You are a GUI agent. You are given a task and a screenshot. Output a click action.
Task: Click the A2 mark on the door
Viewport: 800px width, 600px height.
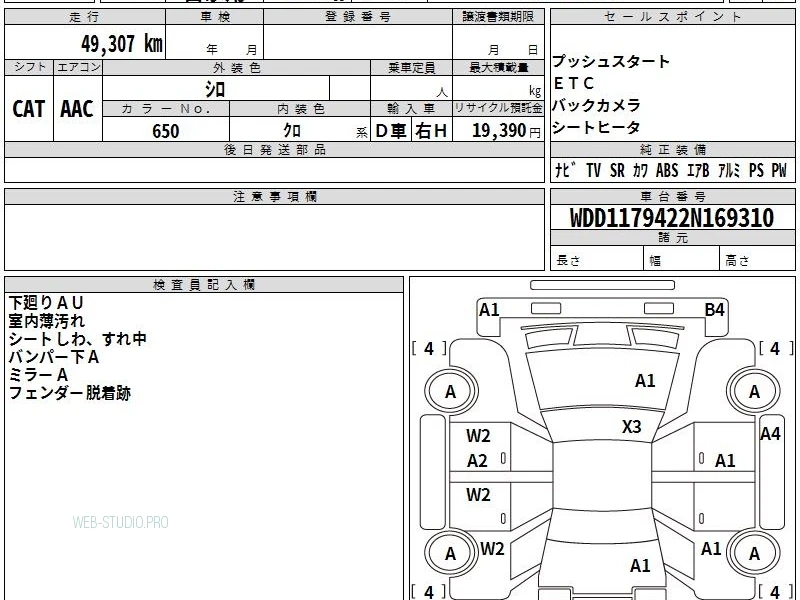[x=478, y=461]
